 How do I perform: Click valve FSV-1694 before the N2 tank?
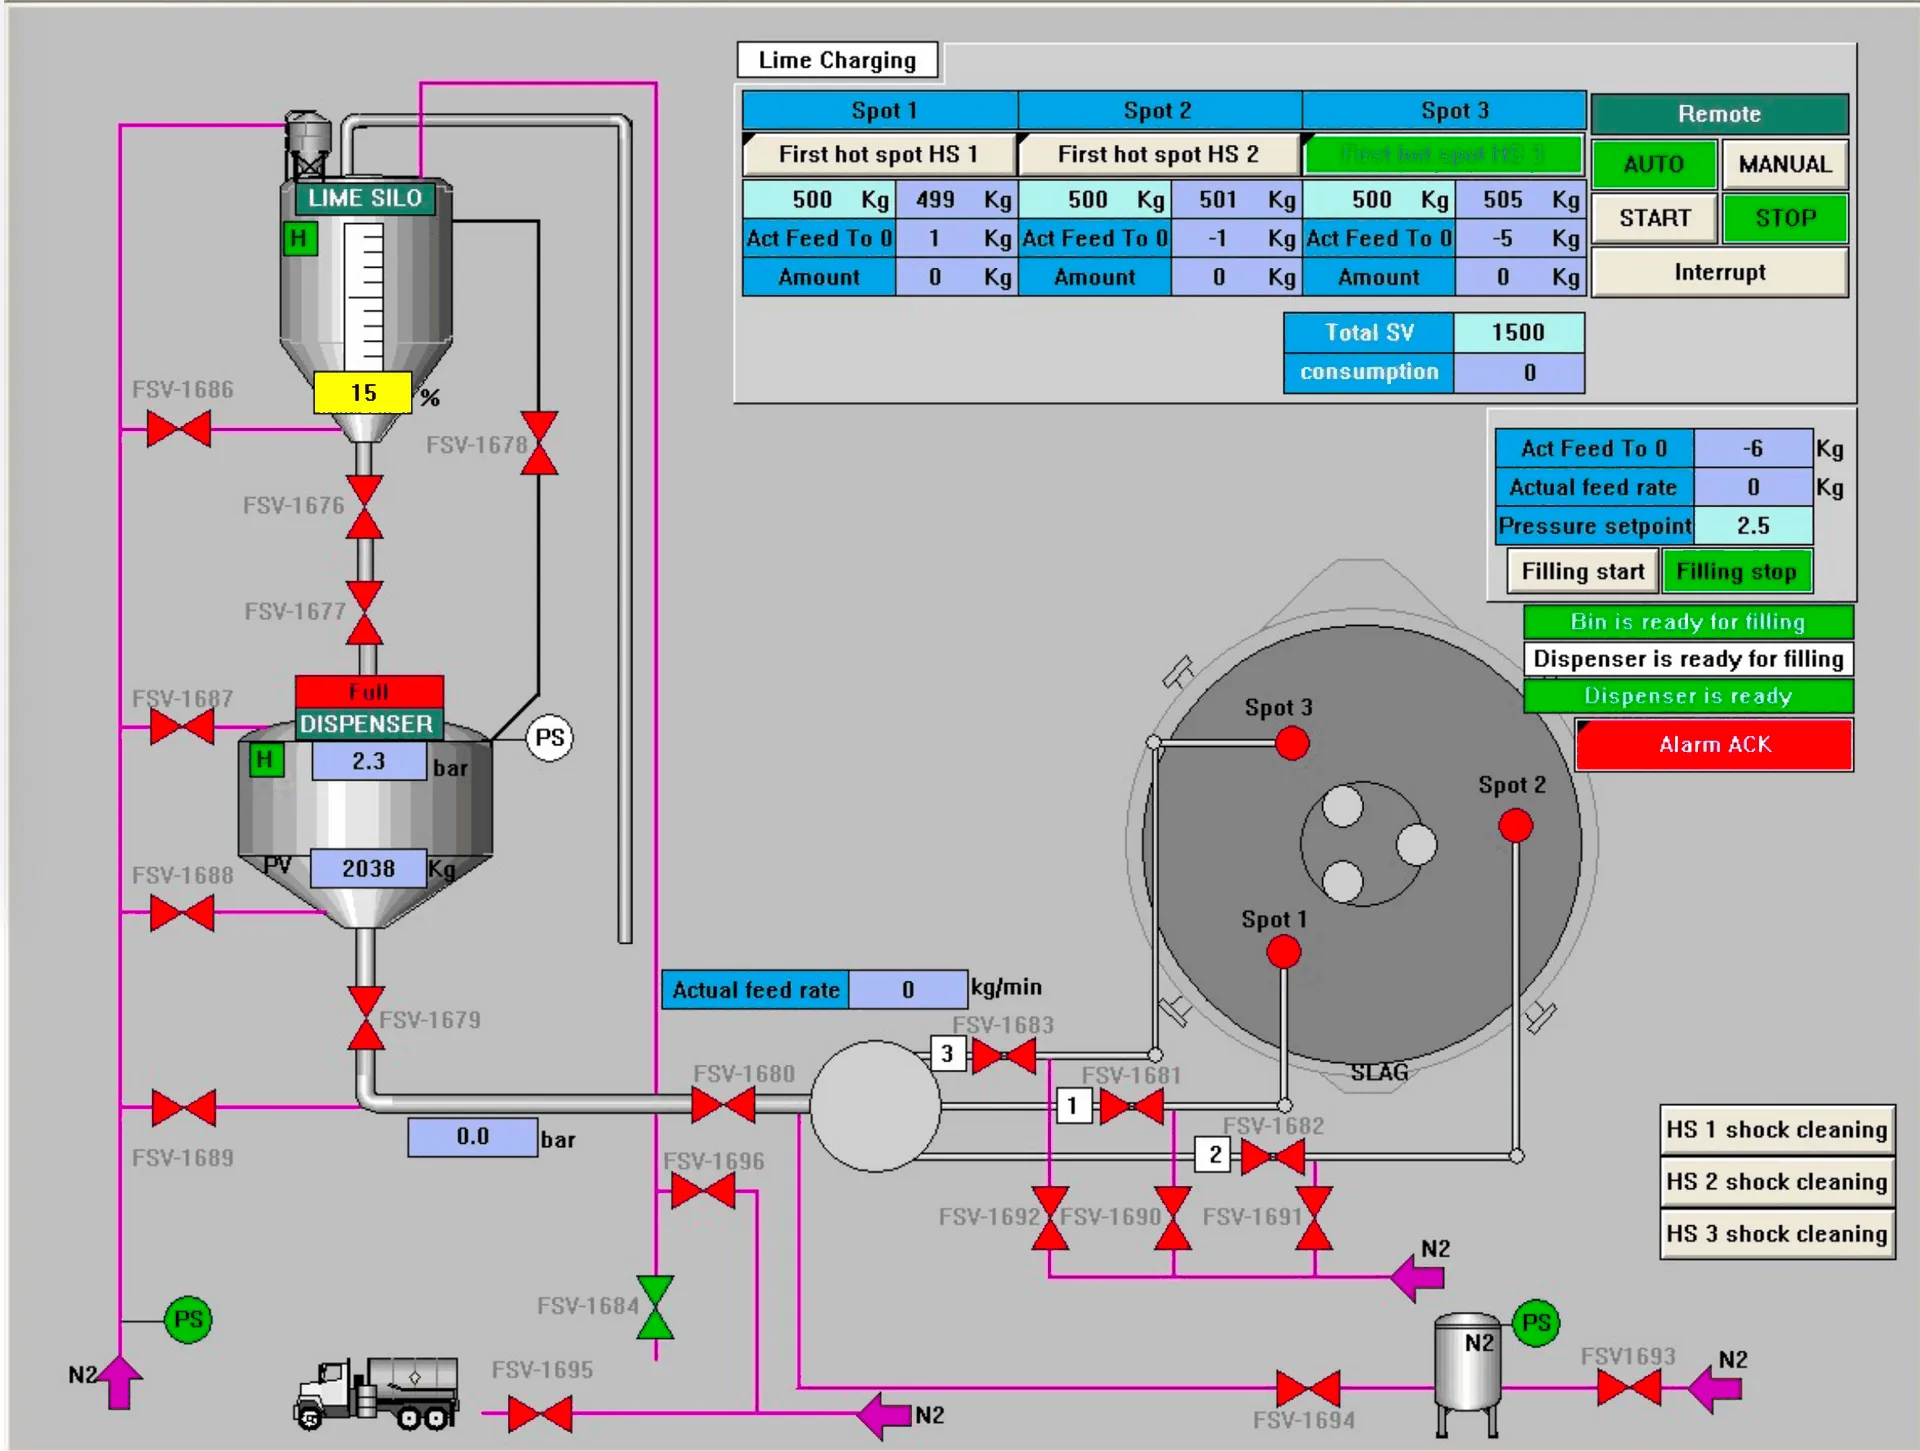pos(1308,1388)
